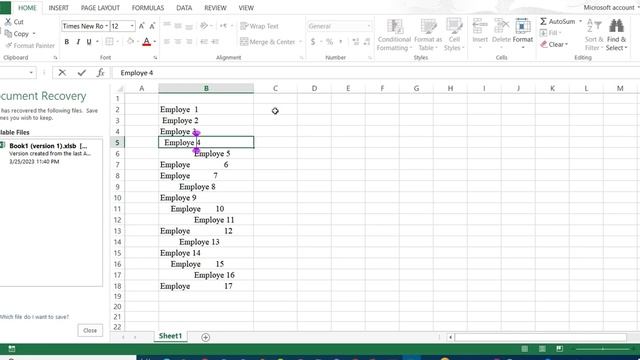This screenshot has height=360, width=640.
Task: Click the Percent Style icon
Action: point(329,42)
